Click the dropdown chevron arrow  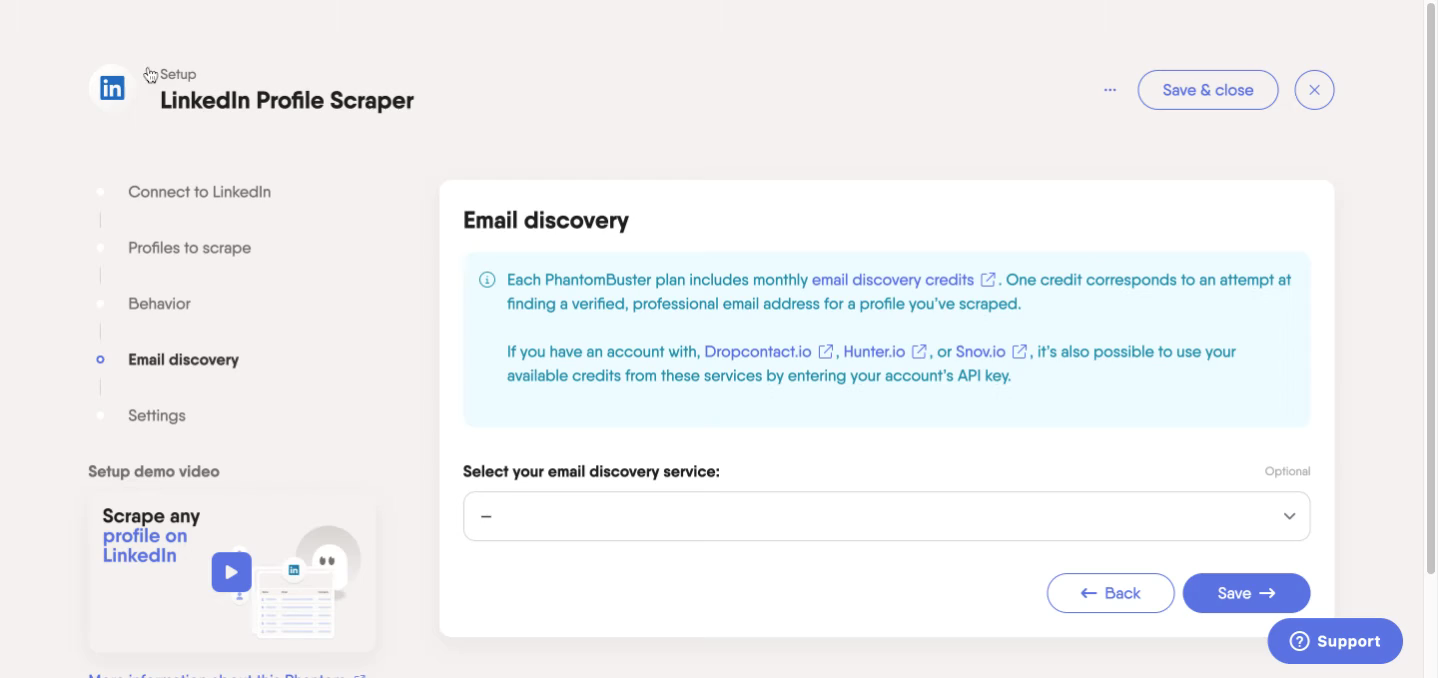point(1289,516)
